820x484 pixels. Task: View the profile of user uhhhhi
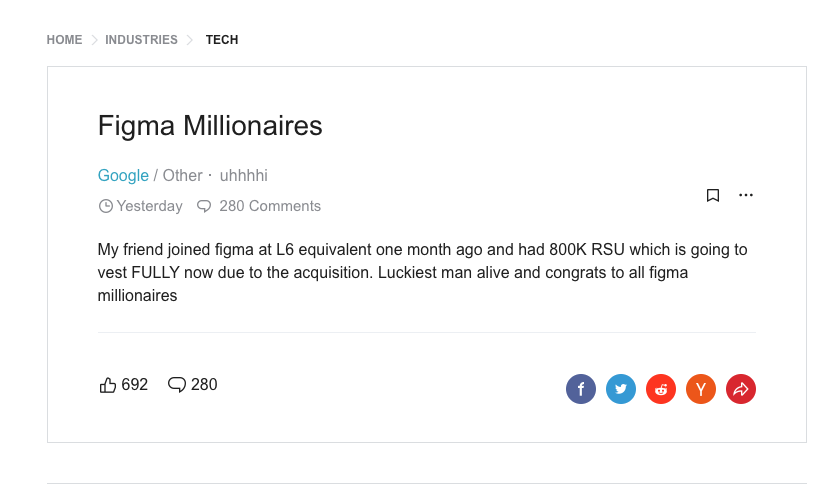pos(243,176)
